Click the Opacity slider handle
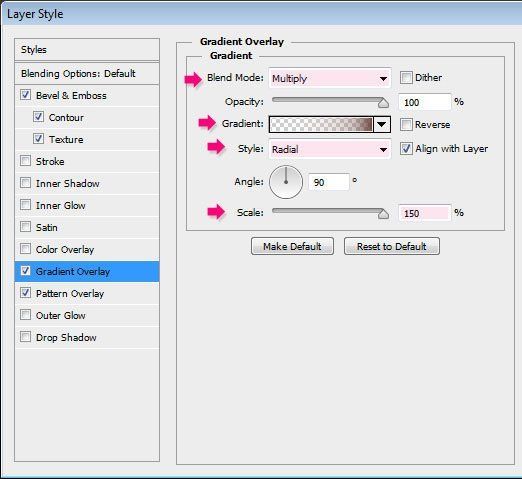Image resolution: width=522 pixels, height=479 pixels. (384, 103)
